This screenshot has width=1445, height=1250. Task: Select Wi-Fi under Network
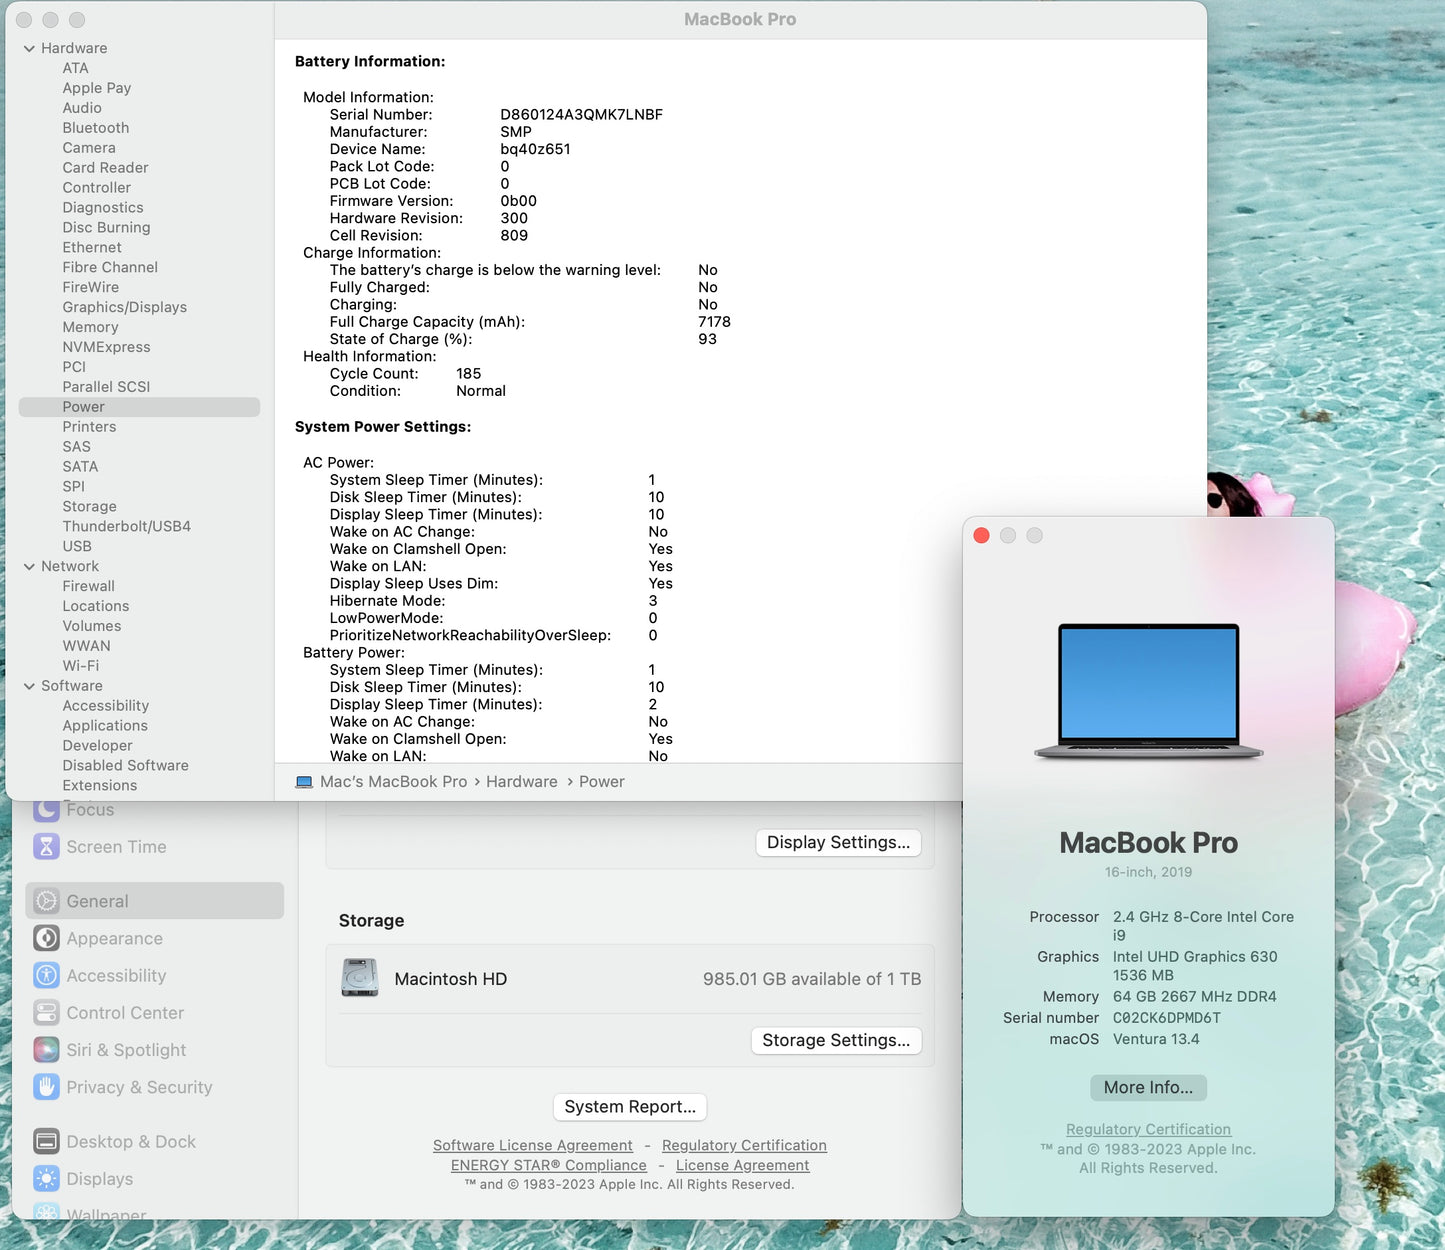pos(80,666)
